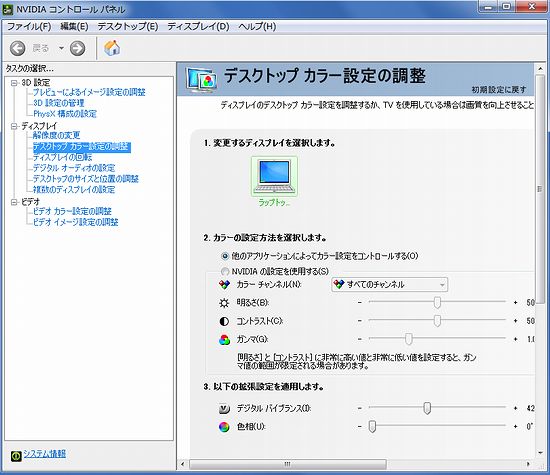Click the Forward arrow toolbar button
Image resolution: width=550 pixels, height=475 pixels.
click(78, 48)
